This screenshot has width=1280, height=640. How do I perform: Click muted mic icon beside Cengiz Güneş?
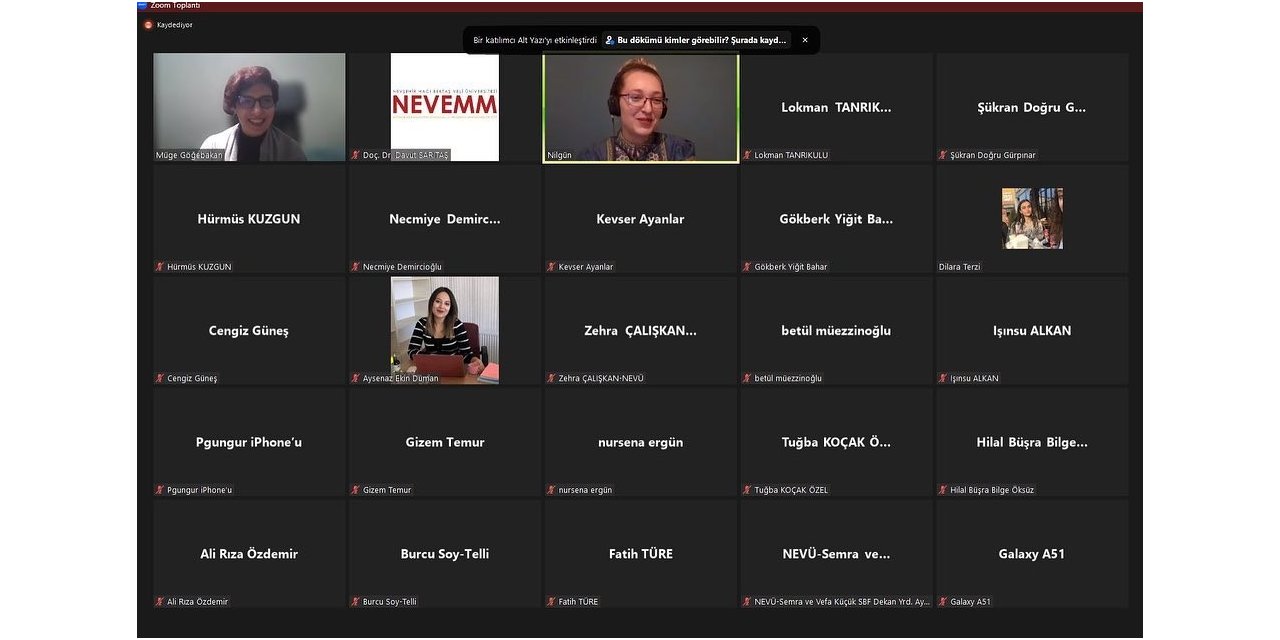pos(160,378)
